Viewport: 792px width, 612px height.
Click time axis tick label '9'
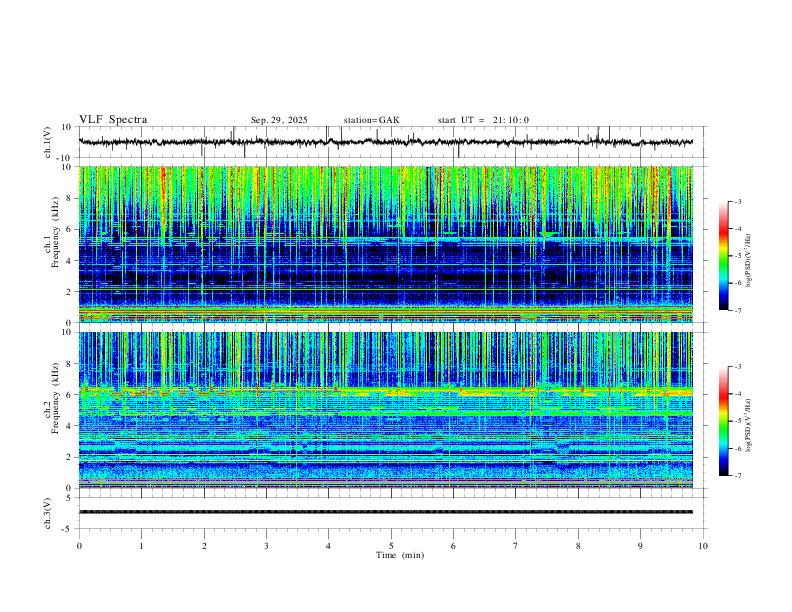pyautogui.click(x=640, y=546)
